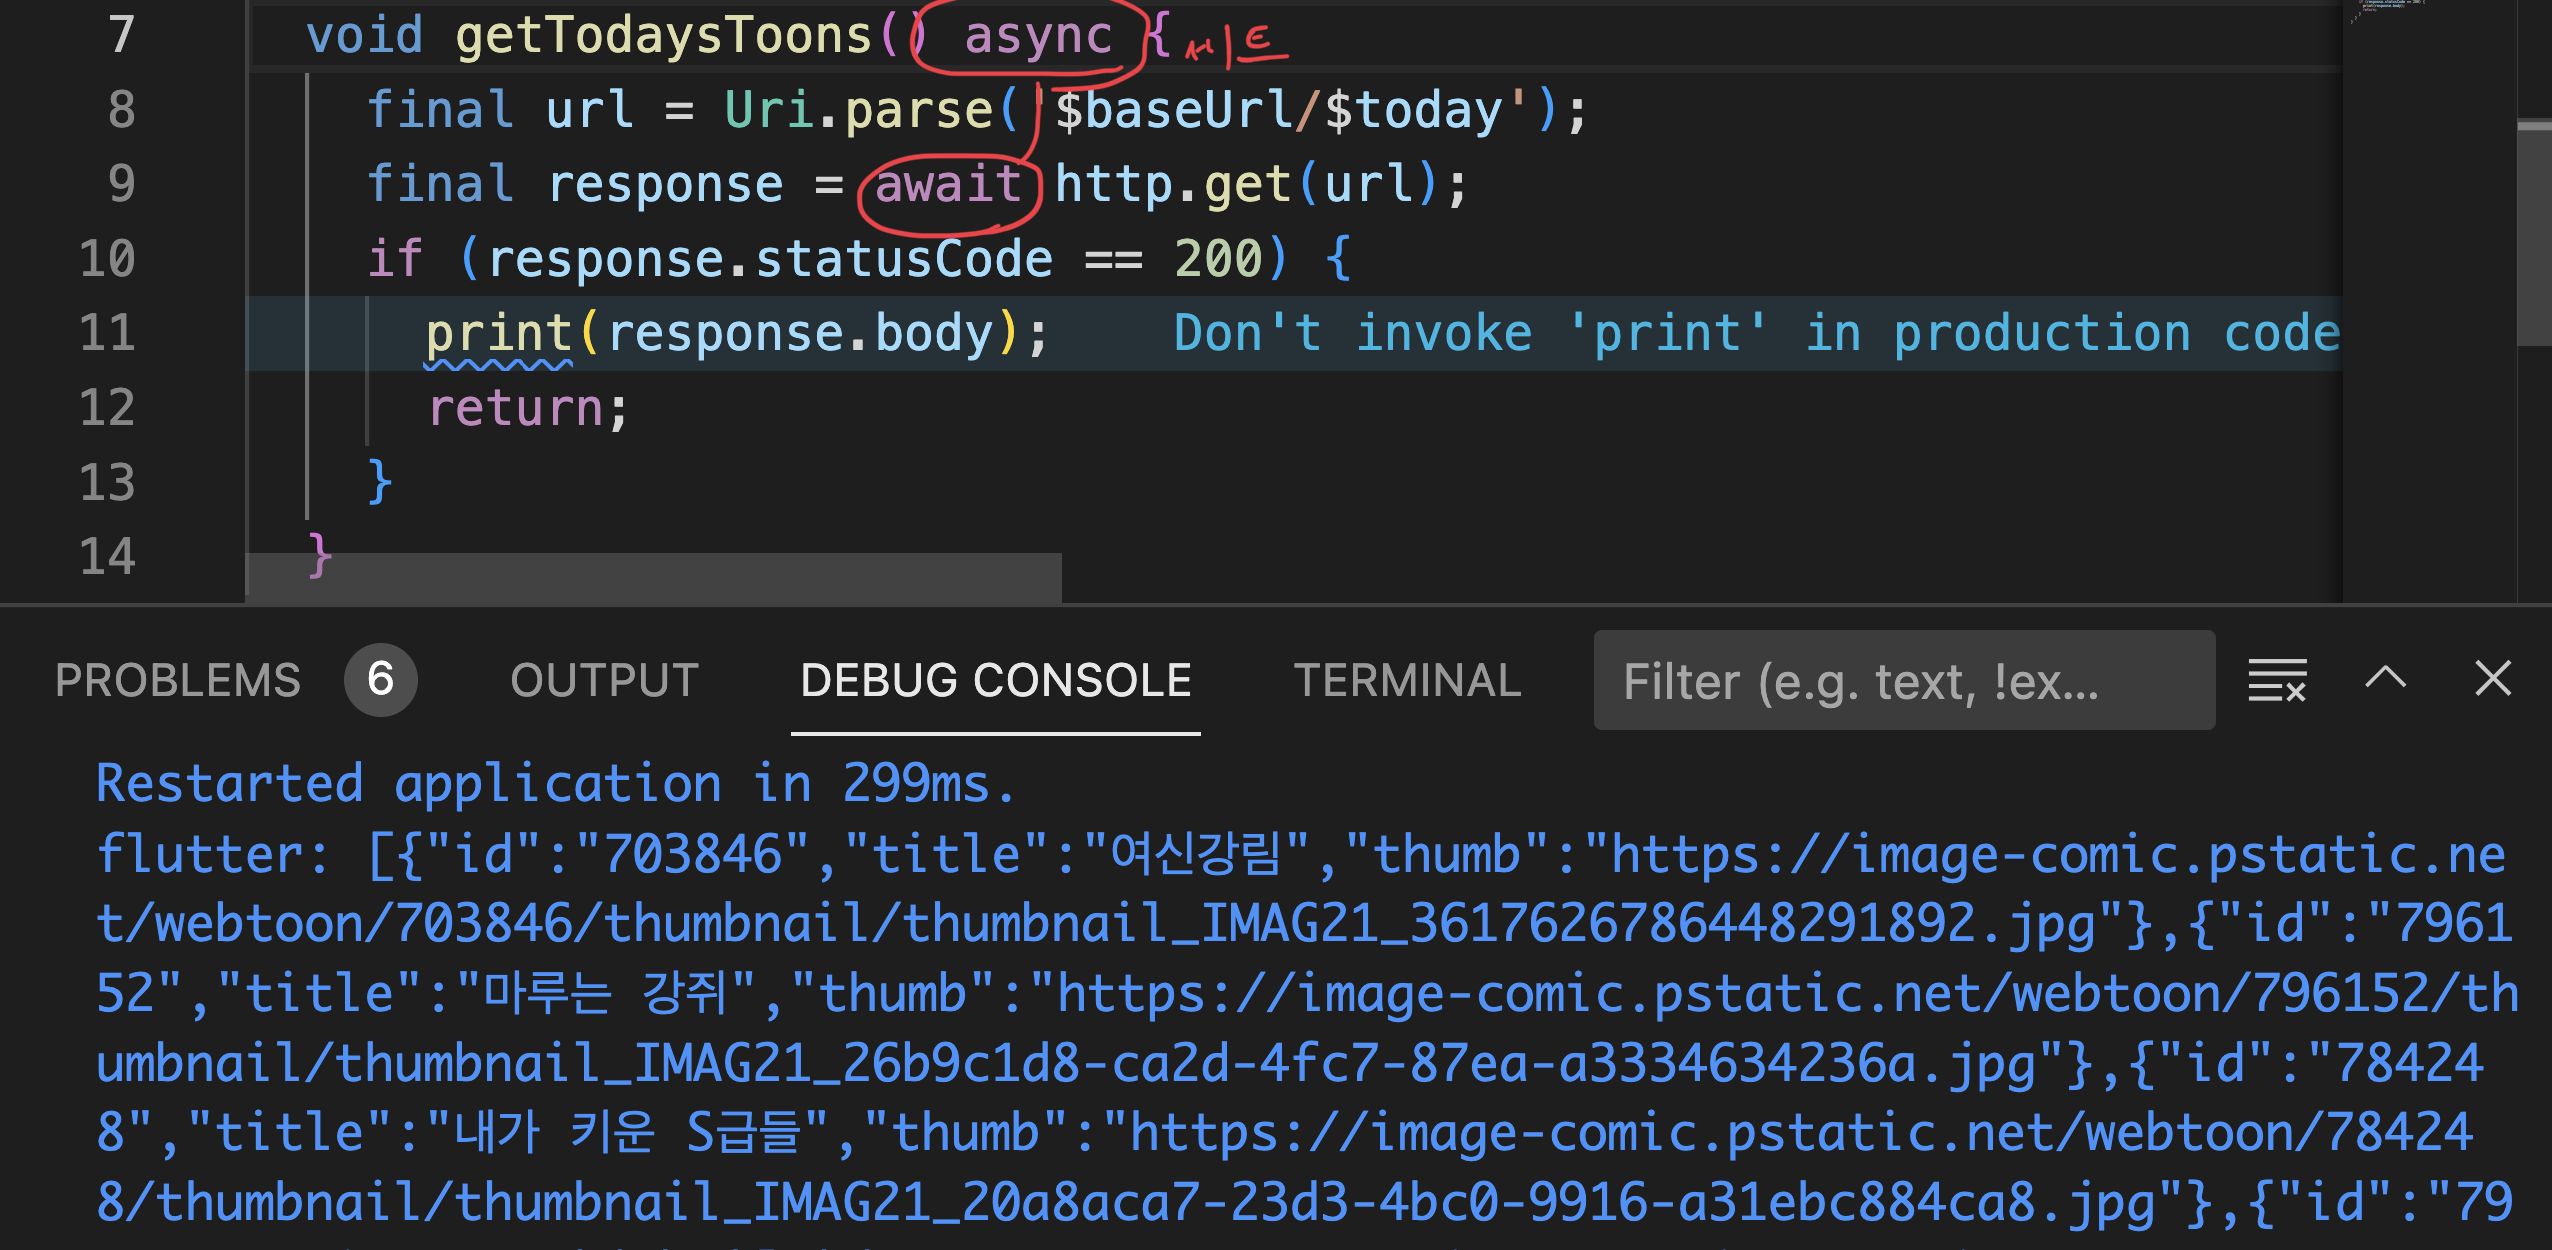Click line number 7 in the gutter
This screenshot has height=1250, width=2552.
(x=121, y=36)
